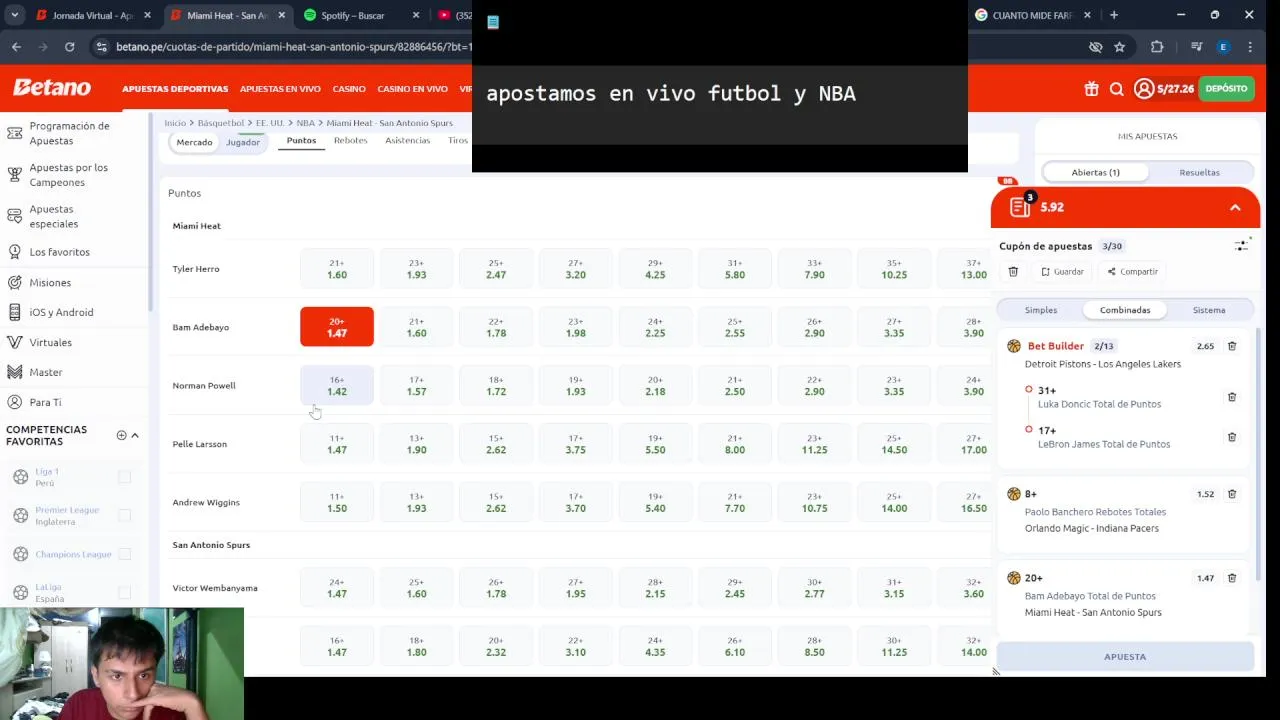Switch to Jugador view toggle
Image resolution: width=1280 pixels, height=720 pixels.
click(243, 142)
